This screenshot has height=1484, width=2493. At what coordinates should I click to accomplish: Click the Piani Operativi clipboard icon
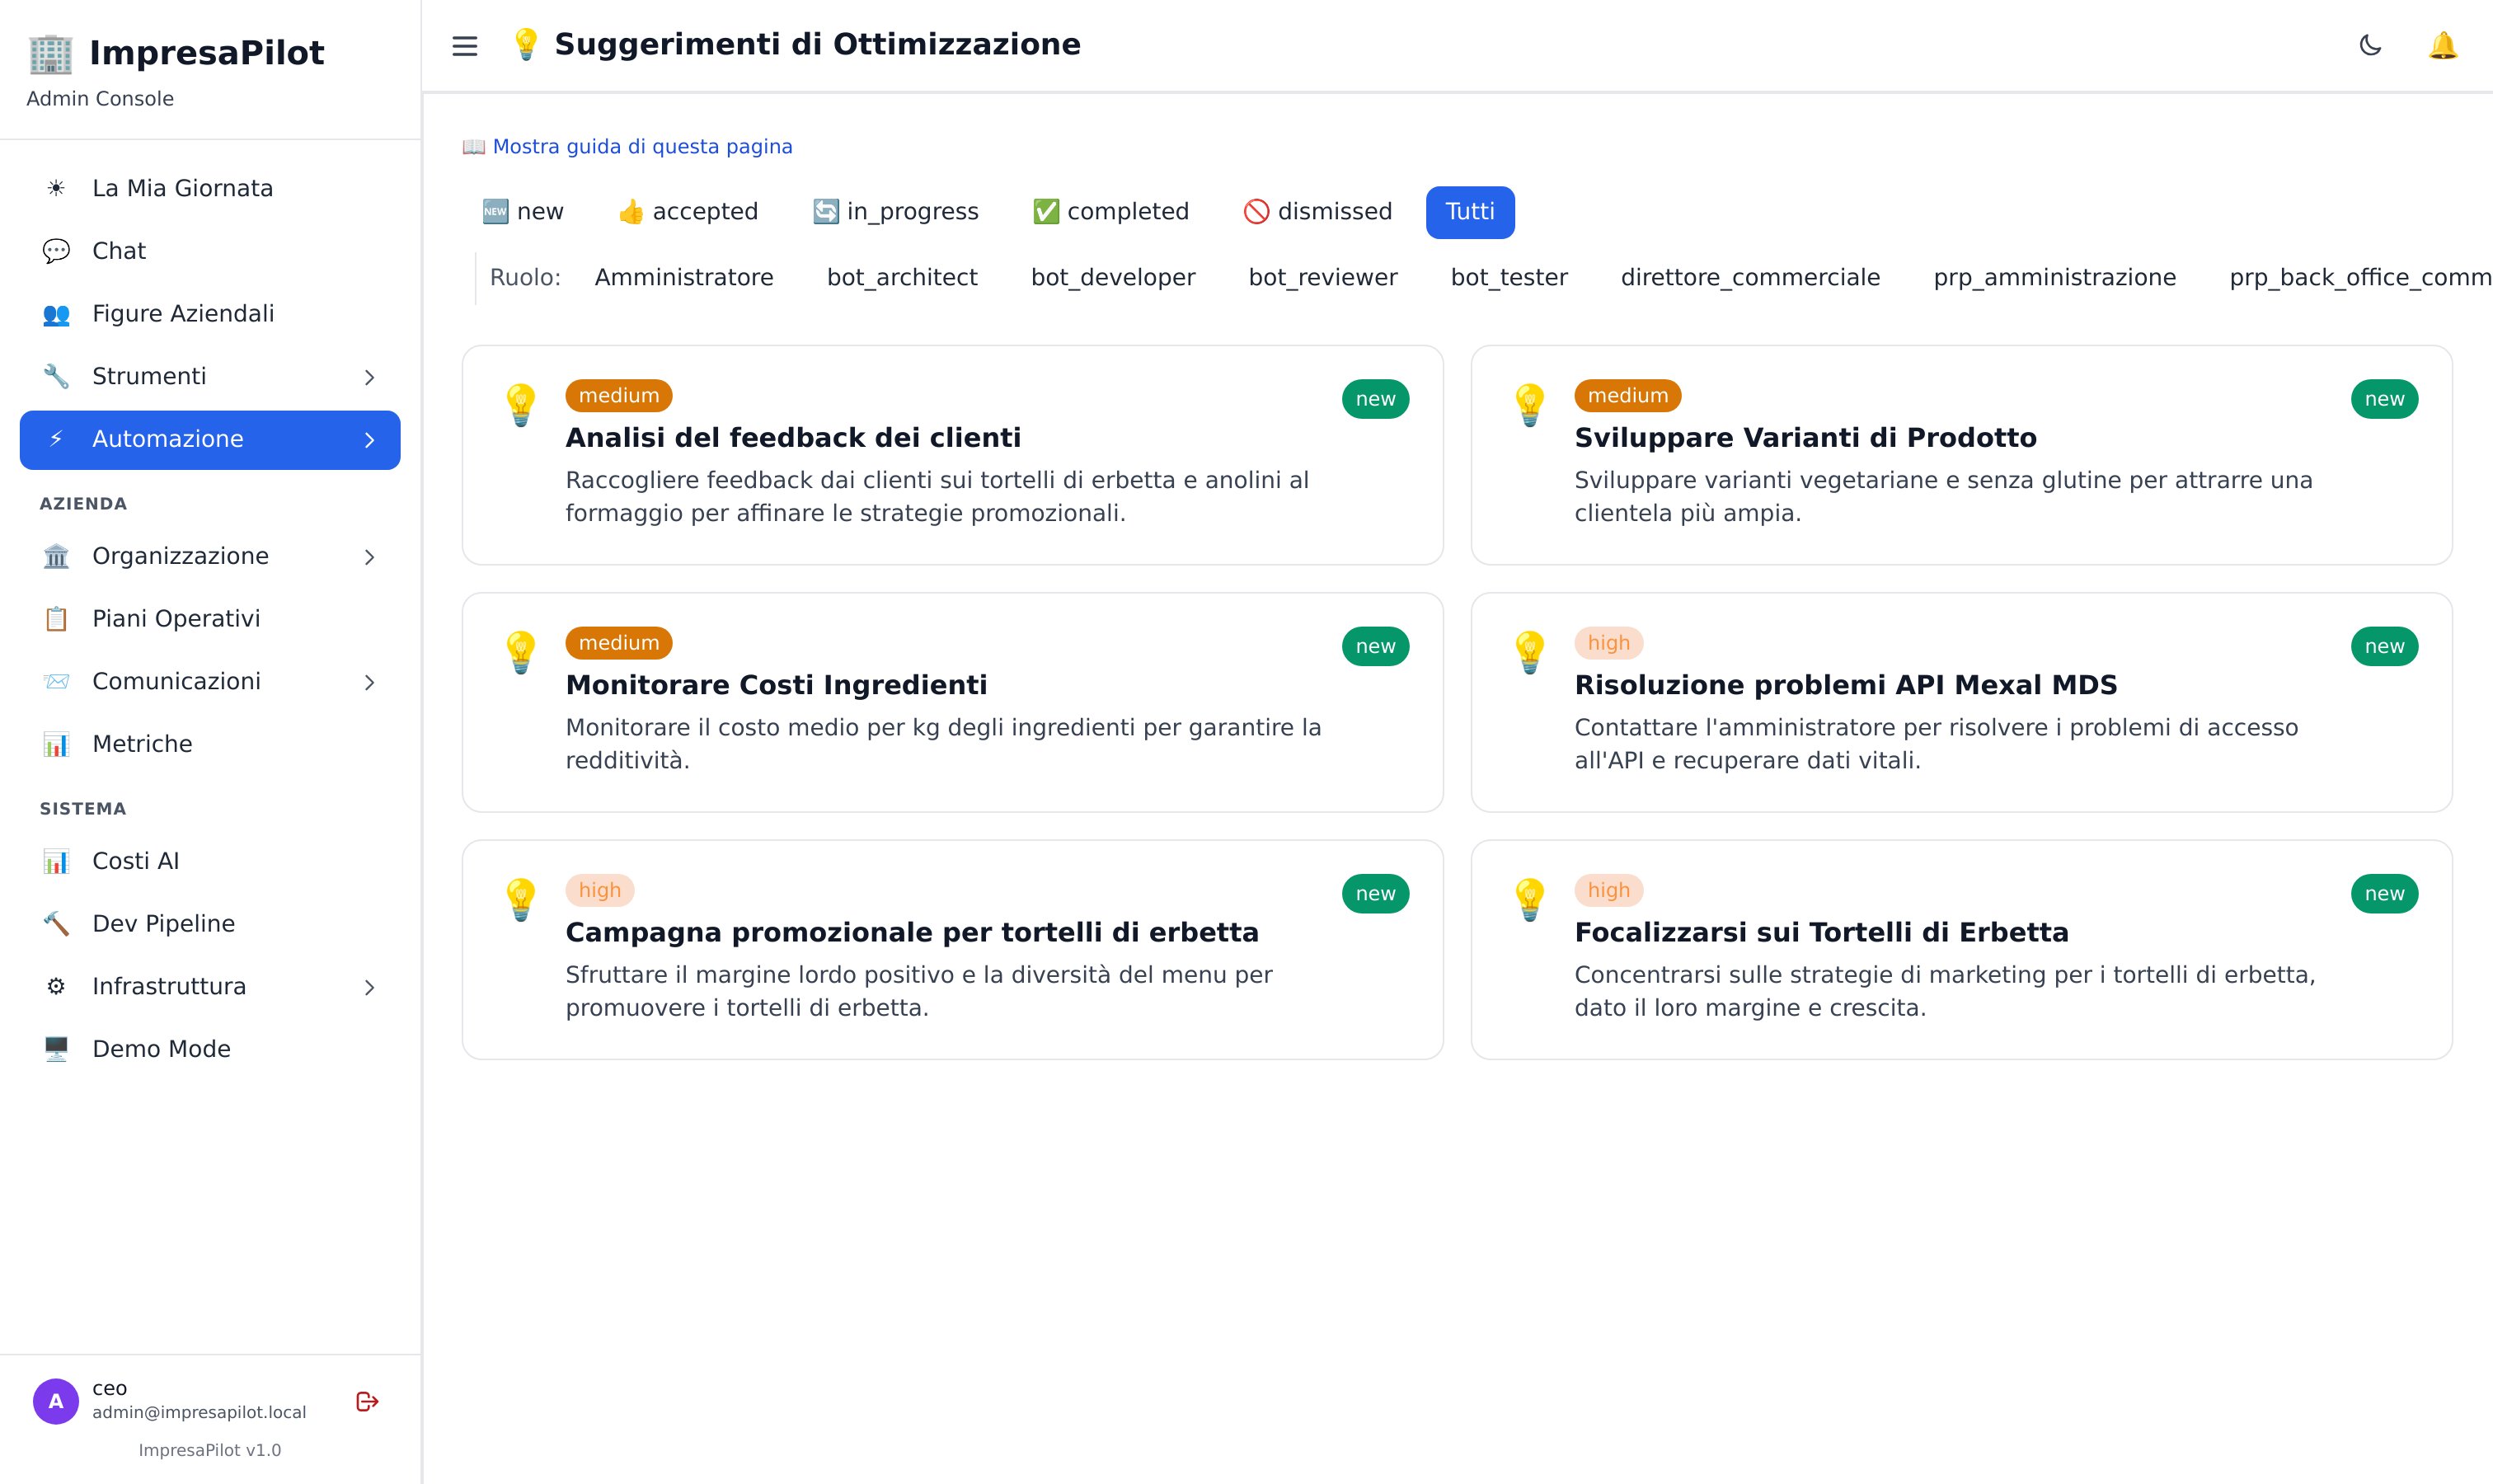56,619
